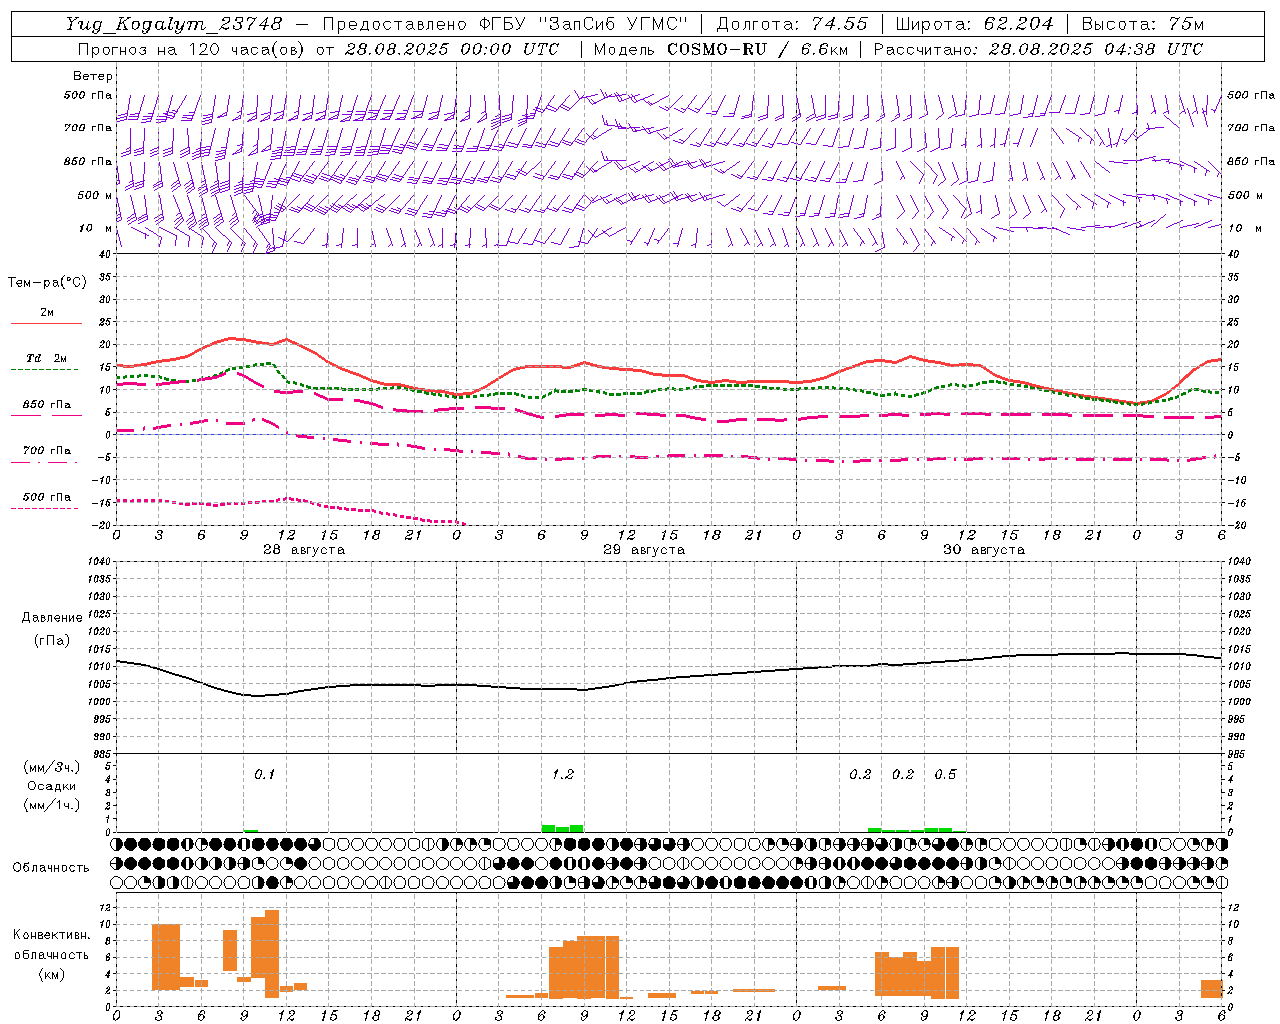Click the forecast start 28.08.2025 00:00 UTC
This screenshot has width=1280, height=1024.
pyautogui.click(x=452, y=49)
